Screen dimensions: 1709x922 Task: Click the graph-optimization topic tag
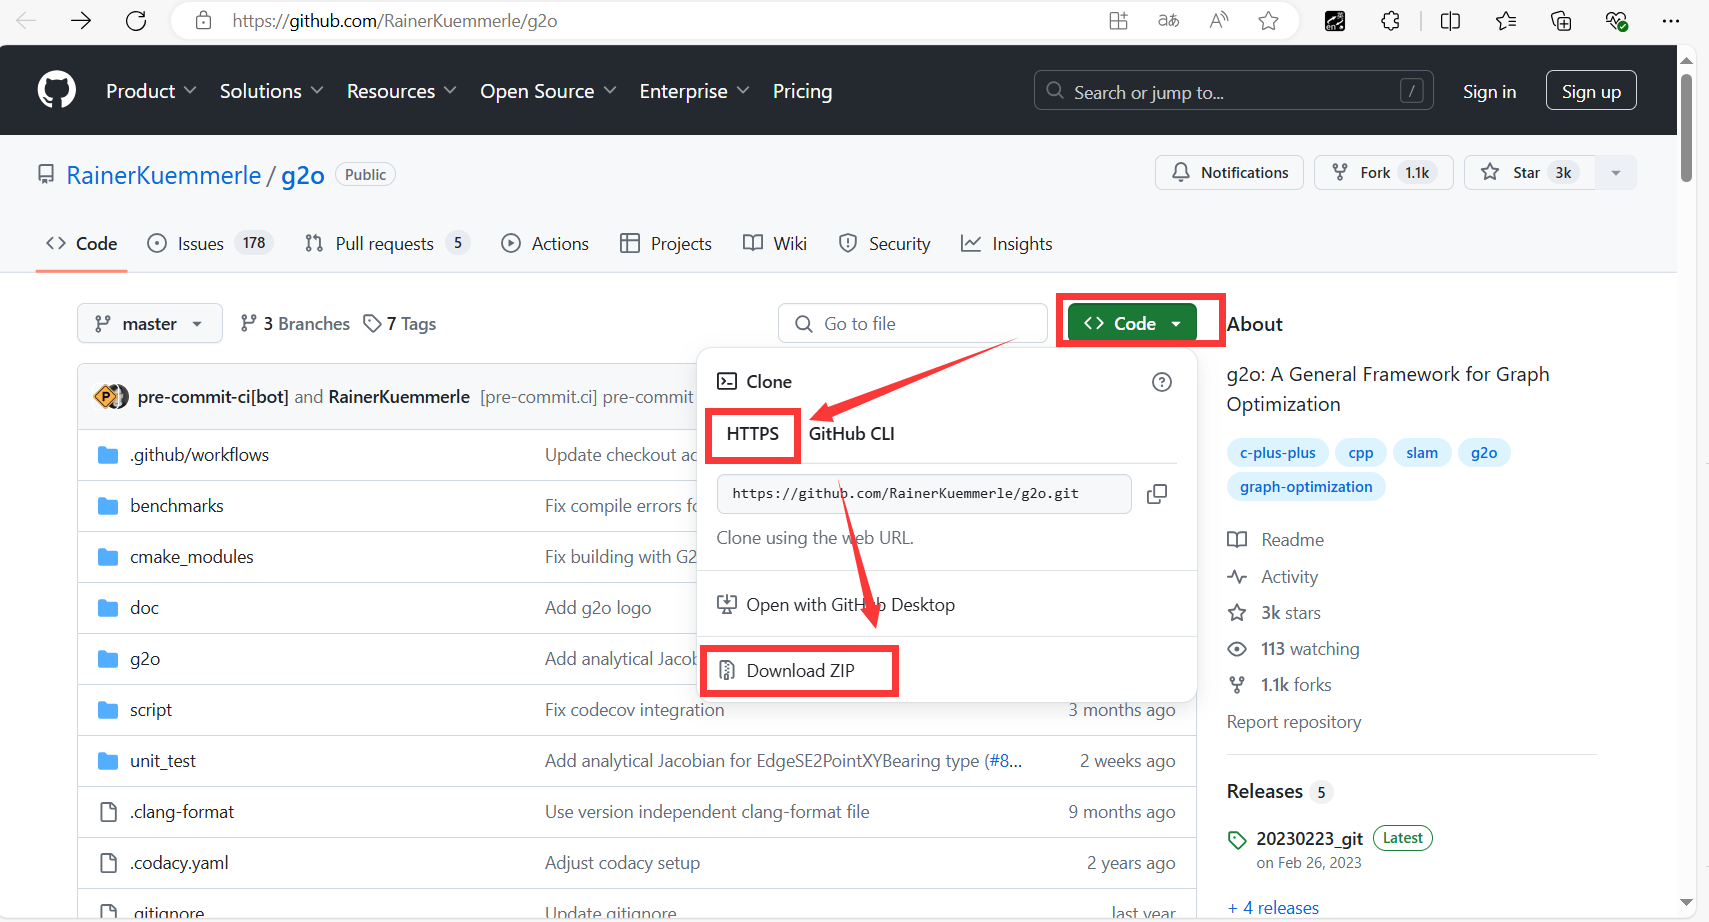tap(1305, 487)
